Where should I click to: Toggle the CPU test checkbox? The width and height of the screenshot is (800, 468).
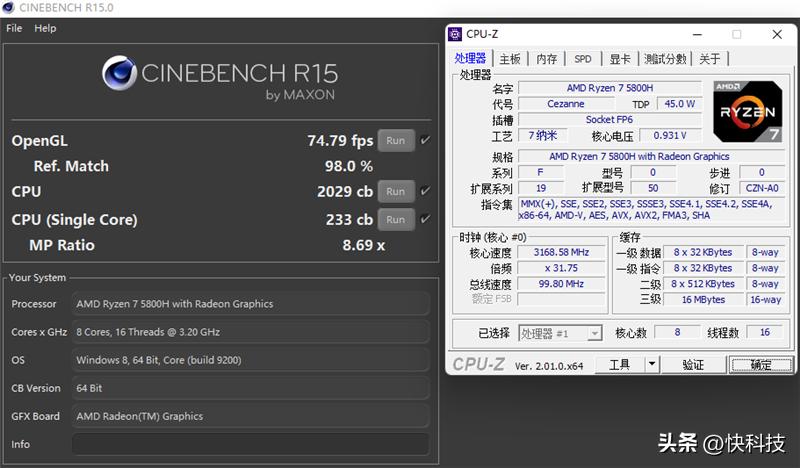click(424, 191)
